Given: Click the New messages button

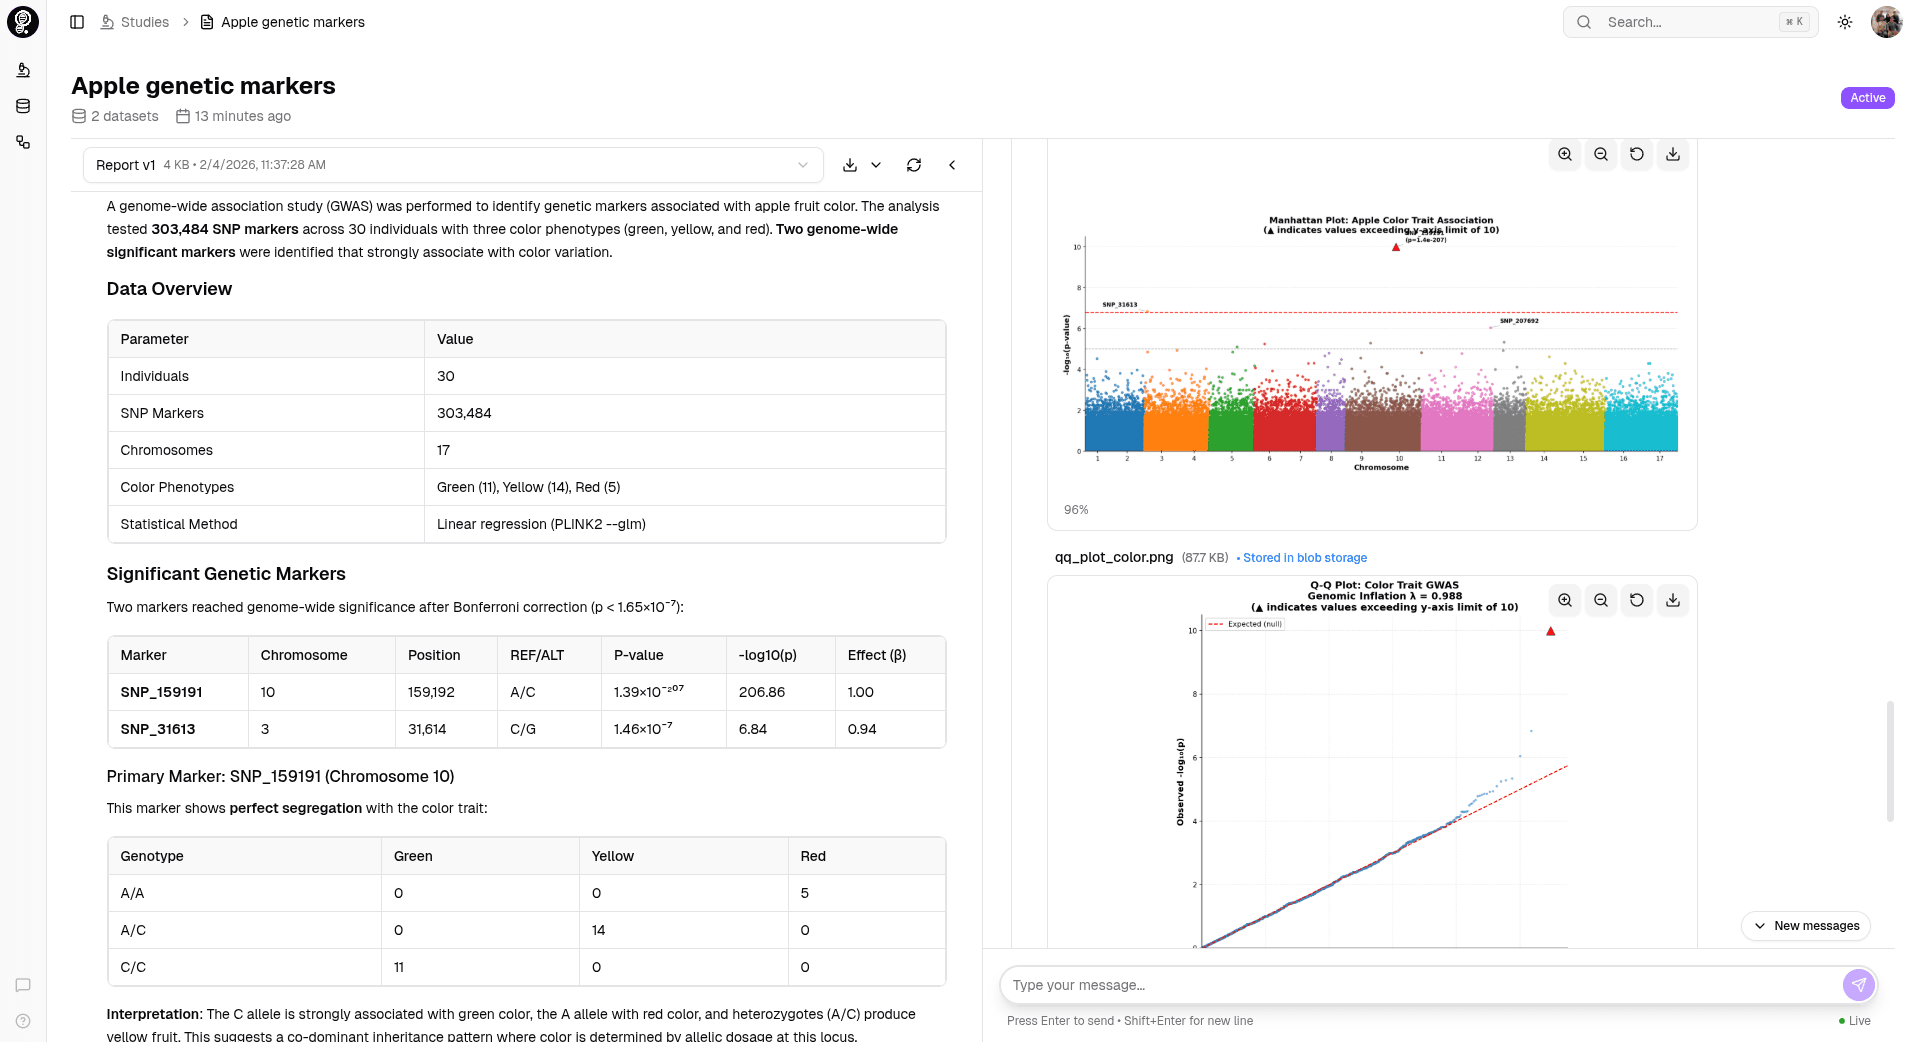Looking at the screenshot, I should [x=1806, y=926].
